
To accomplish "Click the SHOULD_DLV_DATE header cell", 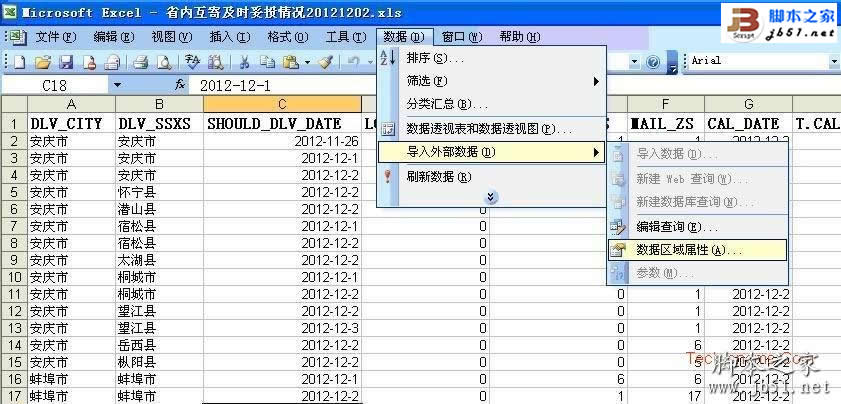I will (x=283, y=123).
